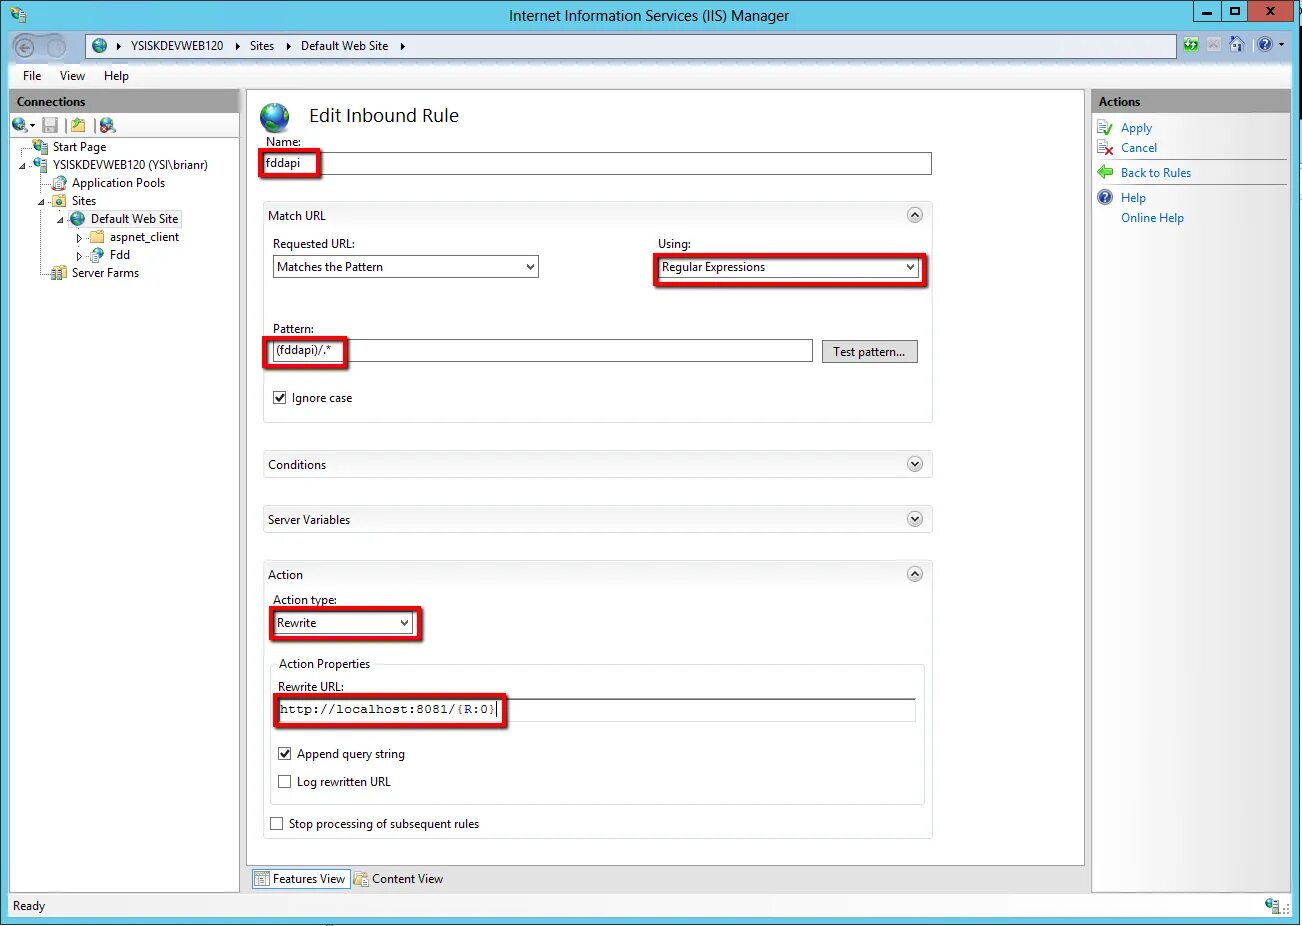Open the View menu
Viewport: 1302px width, 926px height.
(73, 76)
